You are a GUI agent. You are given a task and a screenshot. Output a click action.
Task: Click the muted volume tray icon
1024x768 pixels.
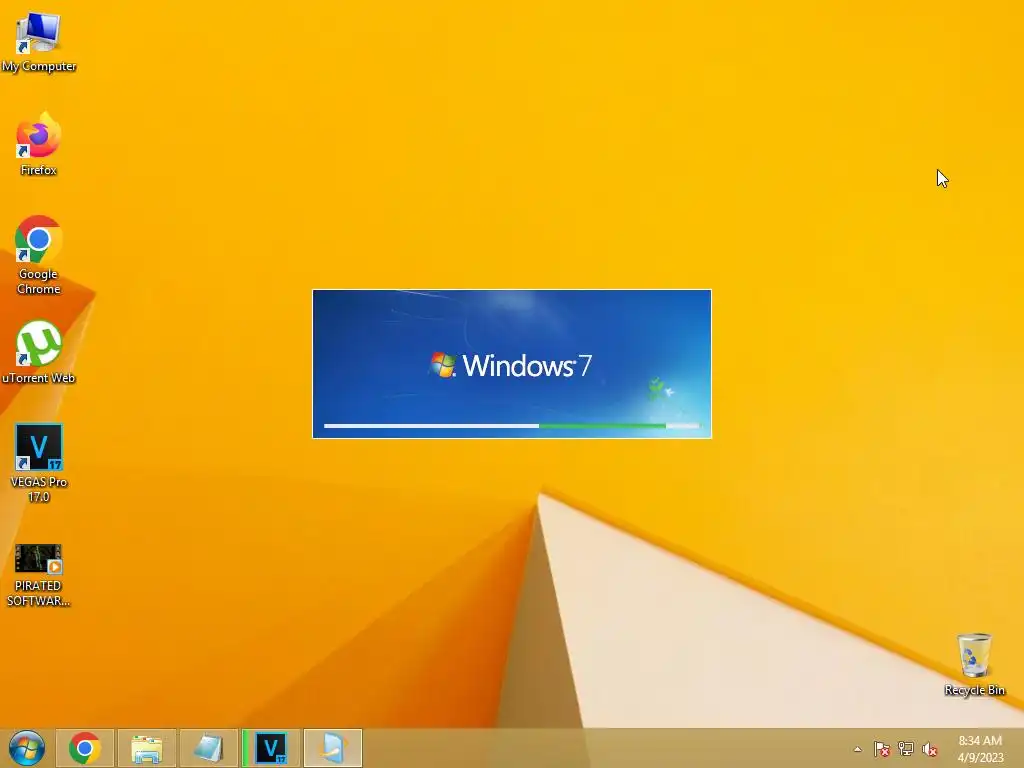pyautogui.click(x=930, y=749)
